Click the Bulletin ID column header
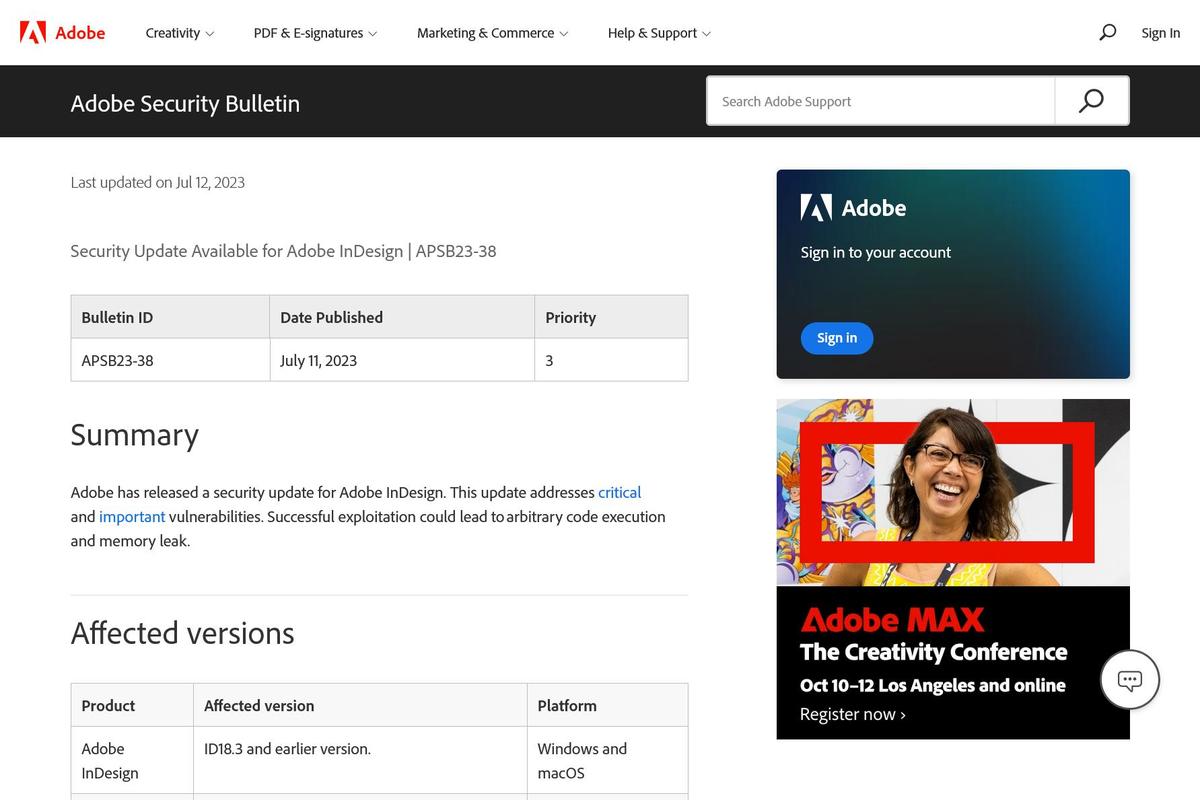 (170, 317)
